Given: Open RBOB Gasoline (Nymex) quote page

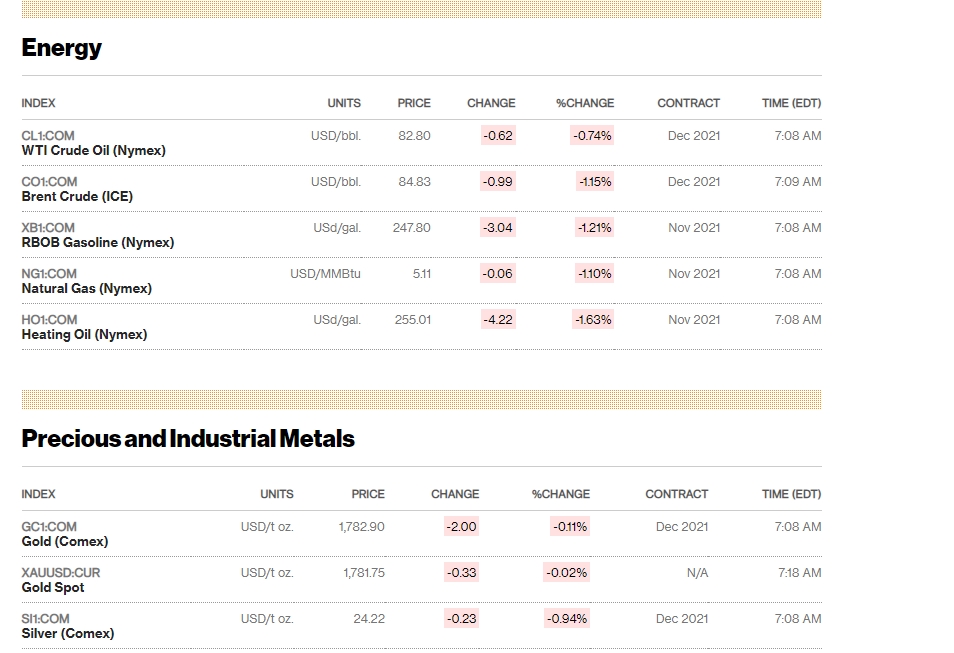Looking at the screenshot, I should (x=97, y=242).
